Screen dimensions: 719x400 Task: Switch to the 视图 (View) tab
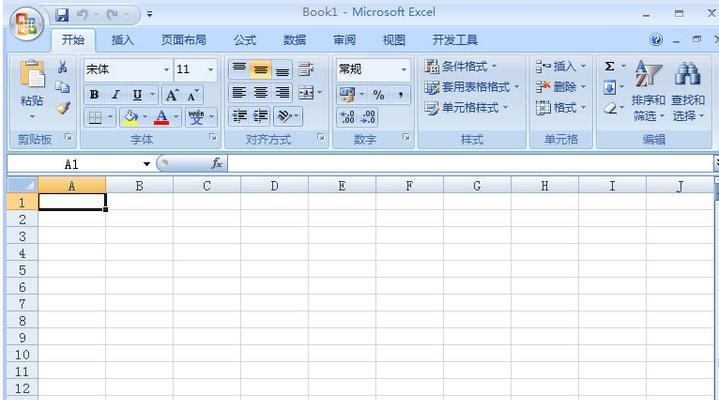394,40
